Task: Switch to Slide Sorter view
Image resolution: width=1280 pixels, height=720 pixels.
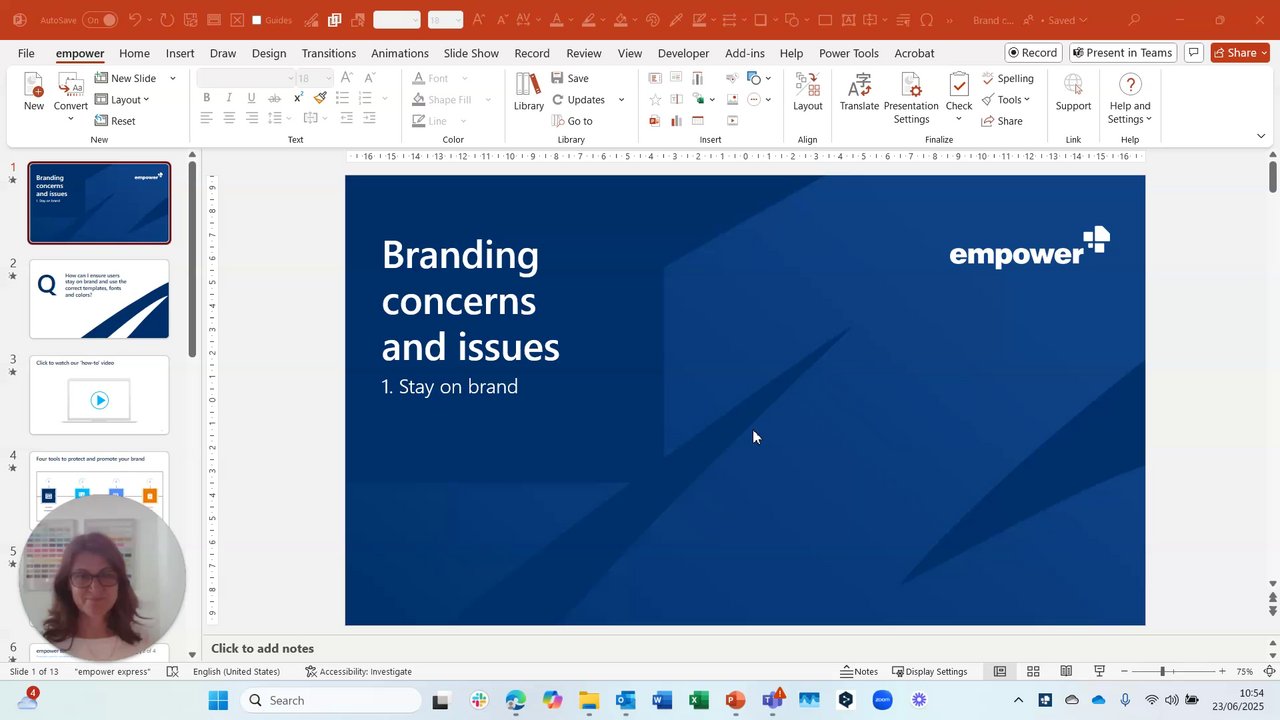Action: [1033, 671]
